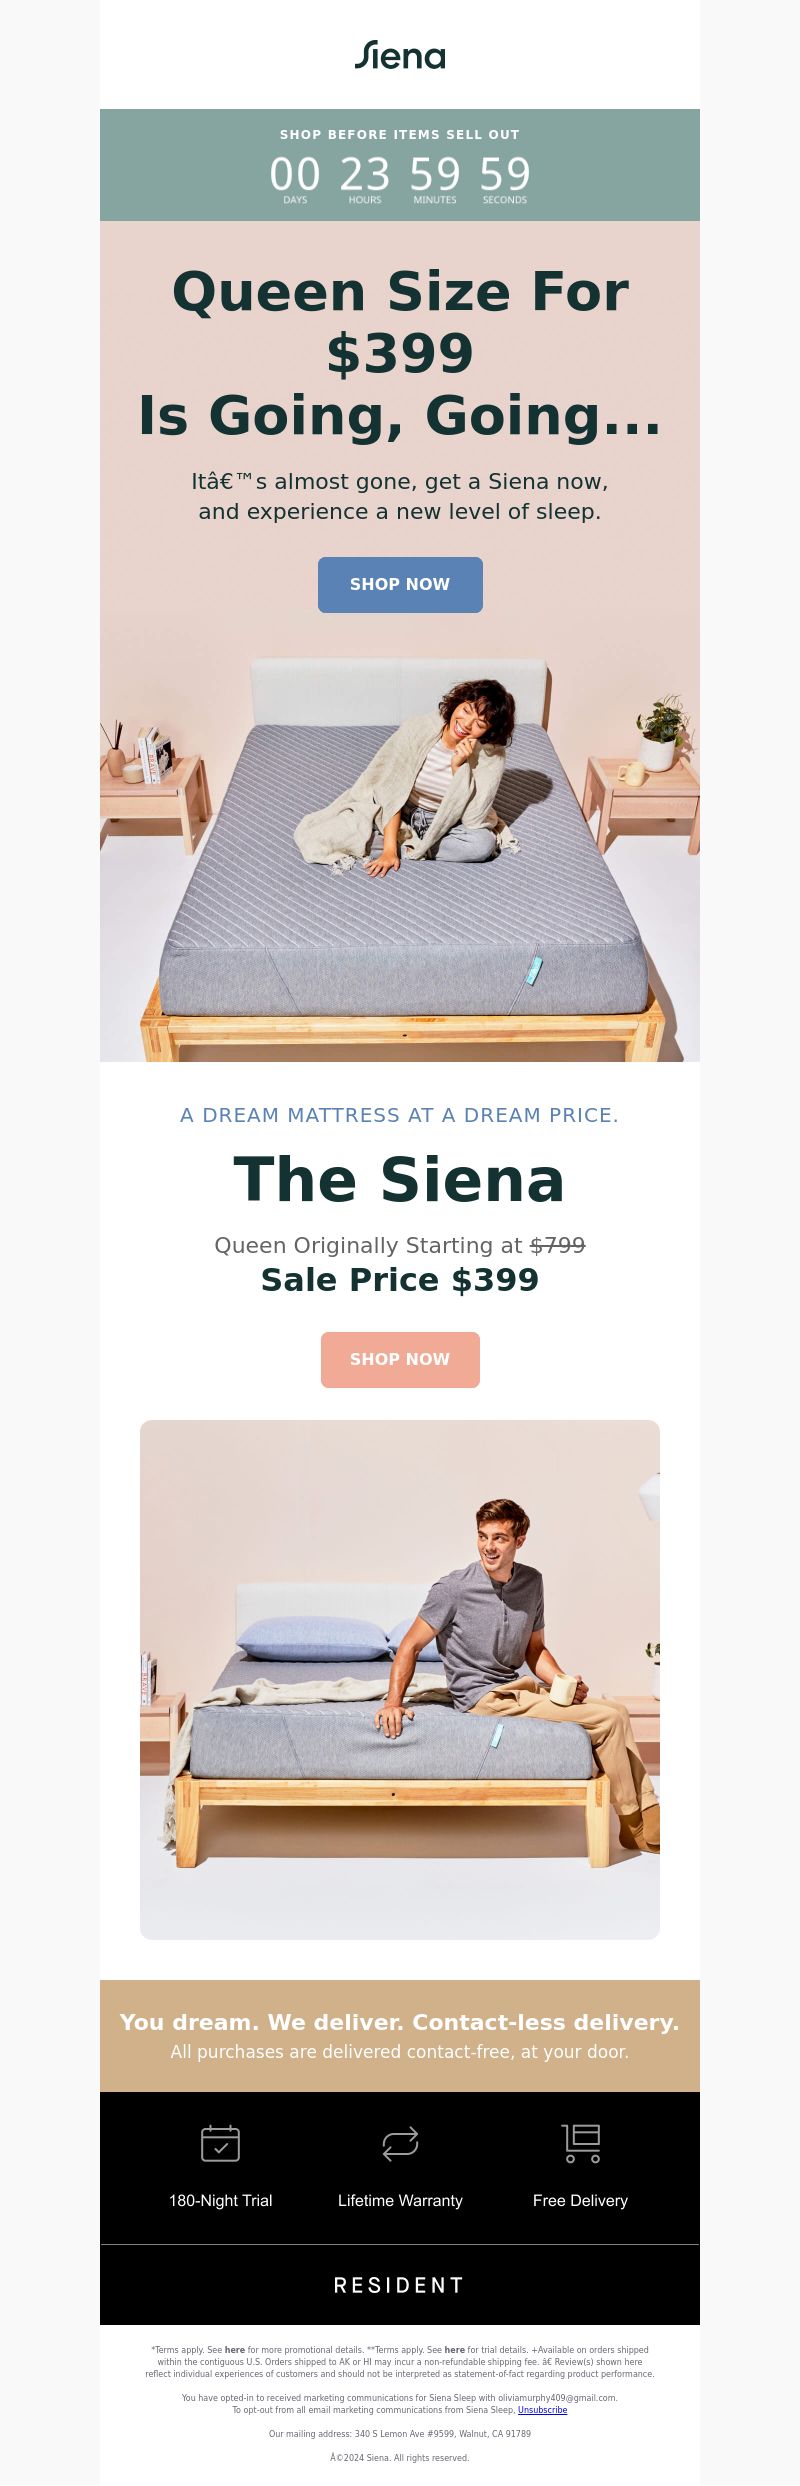Screen dimensions: 800x2486
Task: Click first 'here' link for promotional details
Action: (235, 2350)
